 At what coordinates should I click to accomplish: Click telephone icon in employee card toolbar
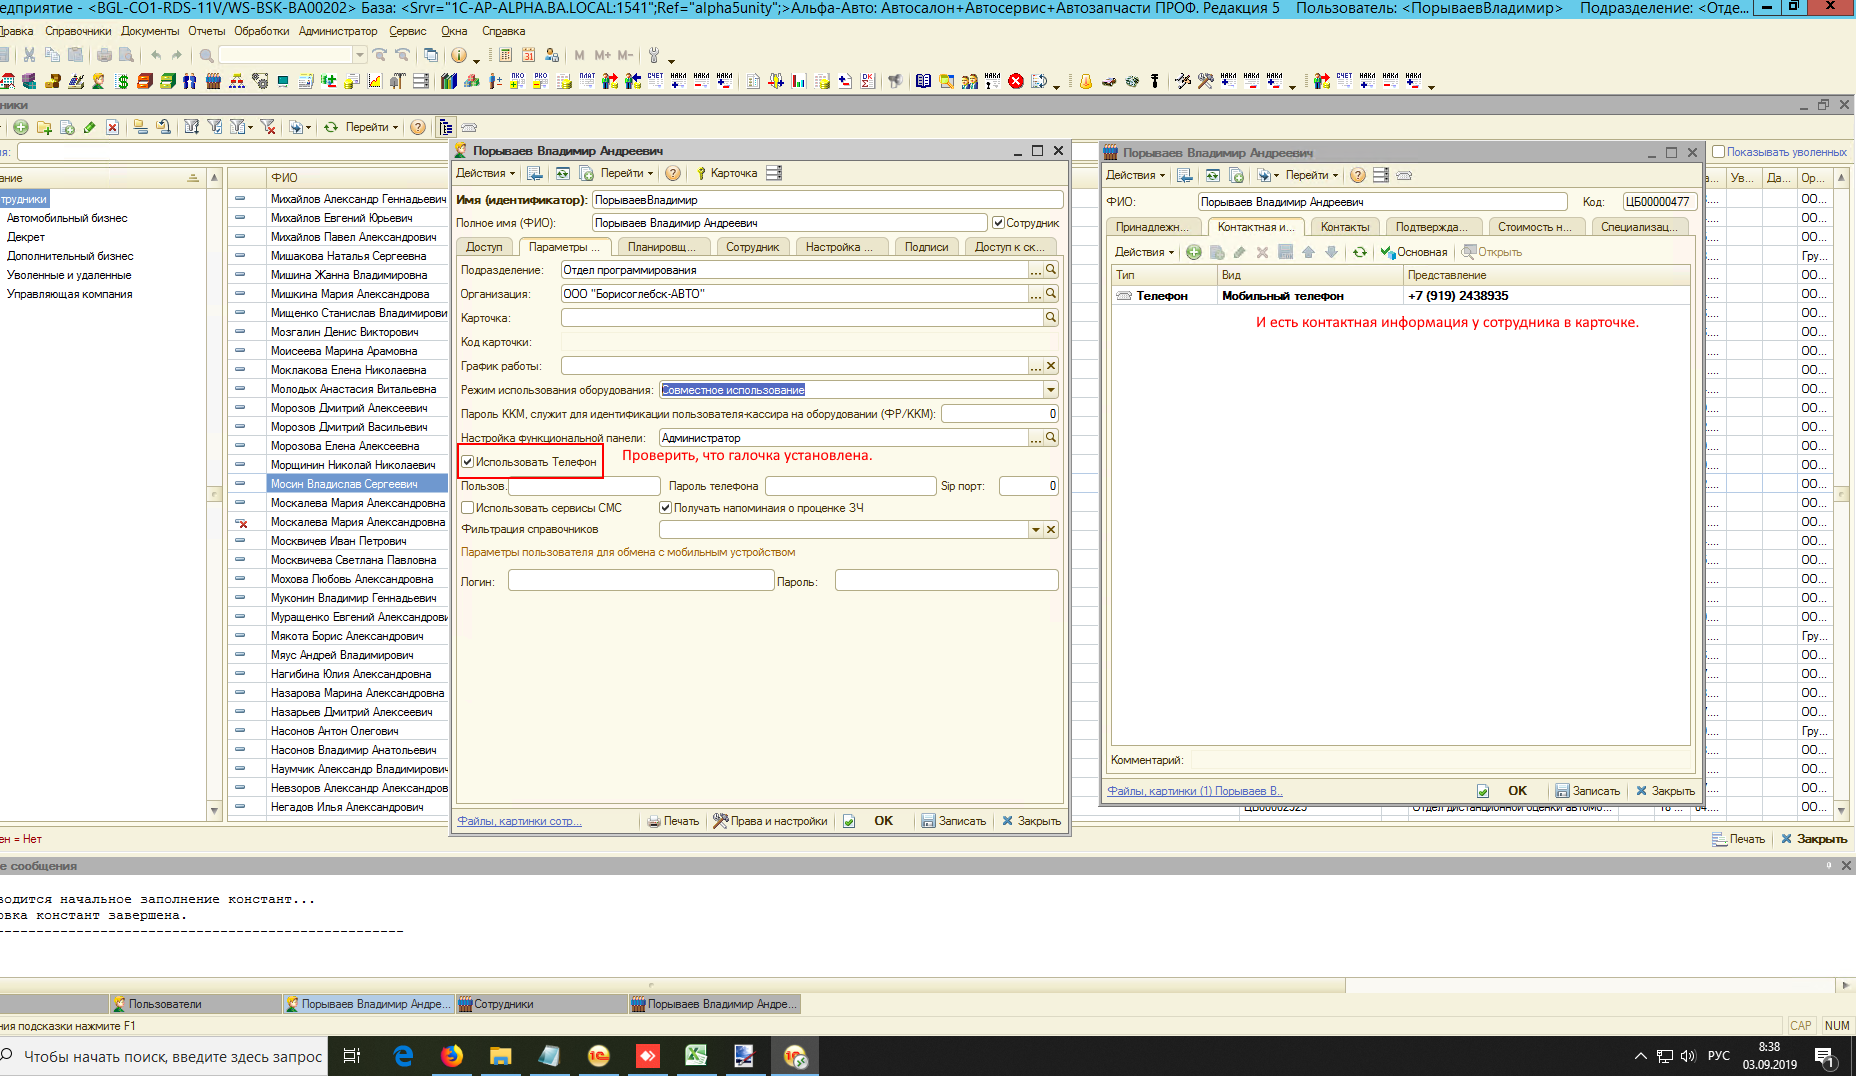click(x=1404, y=175)
